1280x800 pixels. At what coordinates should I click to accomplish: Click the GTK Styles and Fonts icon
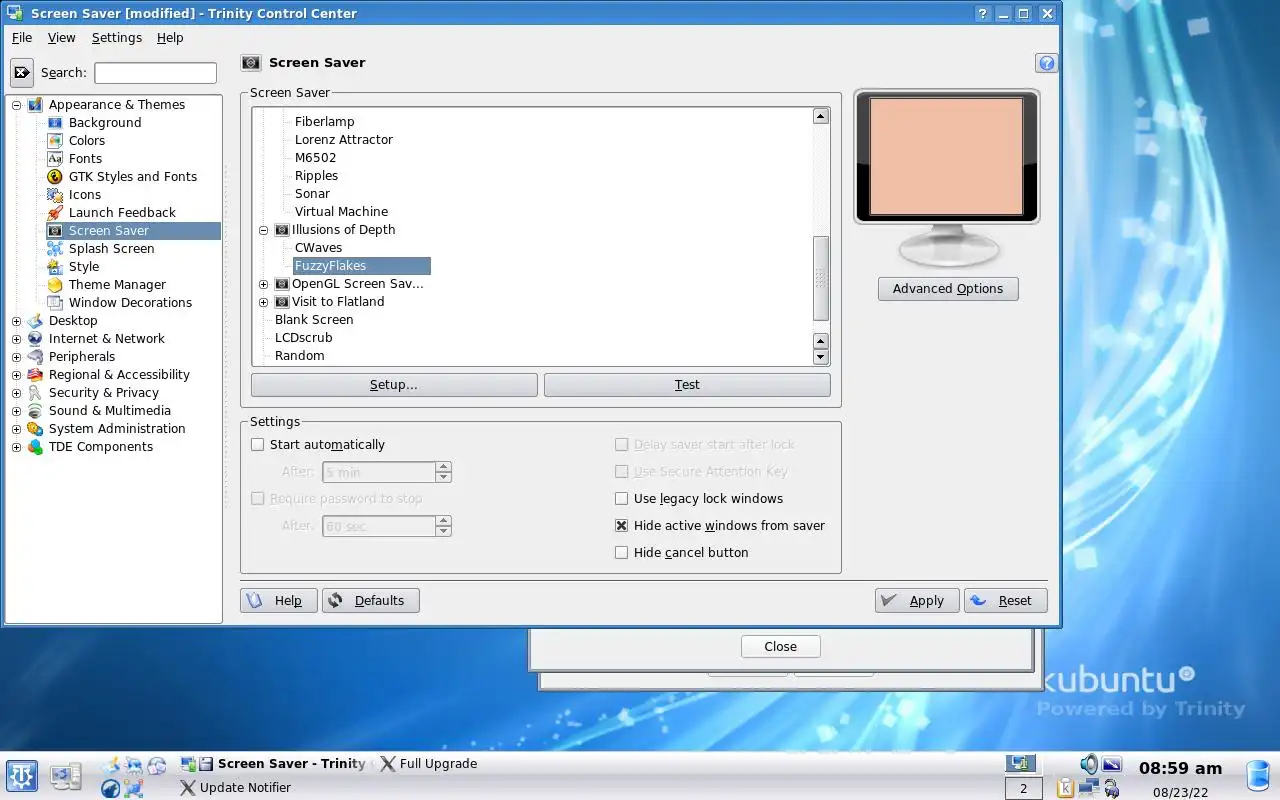point(55,177)
